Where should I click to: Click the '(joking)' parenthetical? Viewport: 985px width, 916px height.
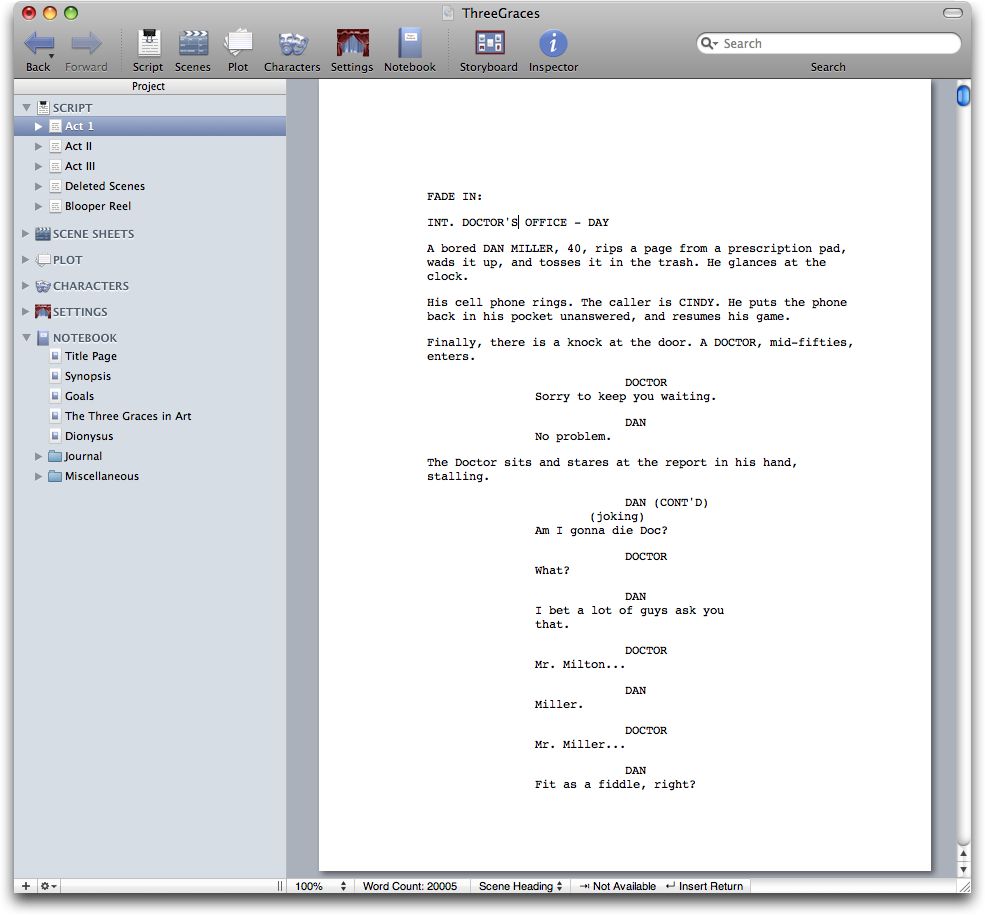click(617, 516)
